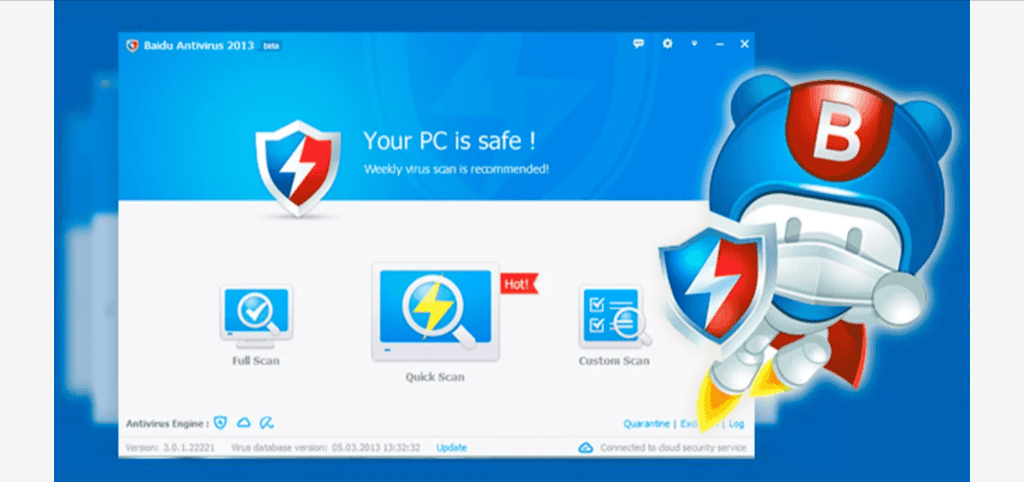
Task: Toggle the third antivirus engine icon
Action: pos(266,423)
